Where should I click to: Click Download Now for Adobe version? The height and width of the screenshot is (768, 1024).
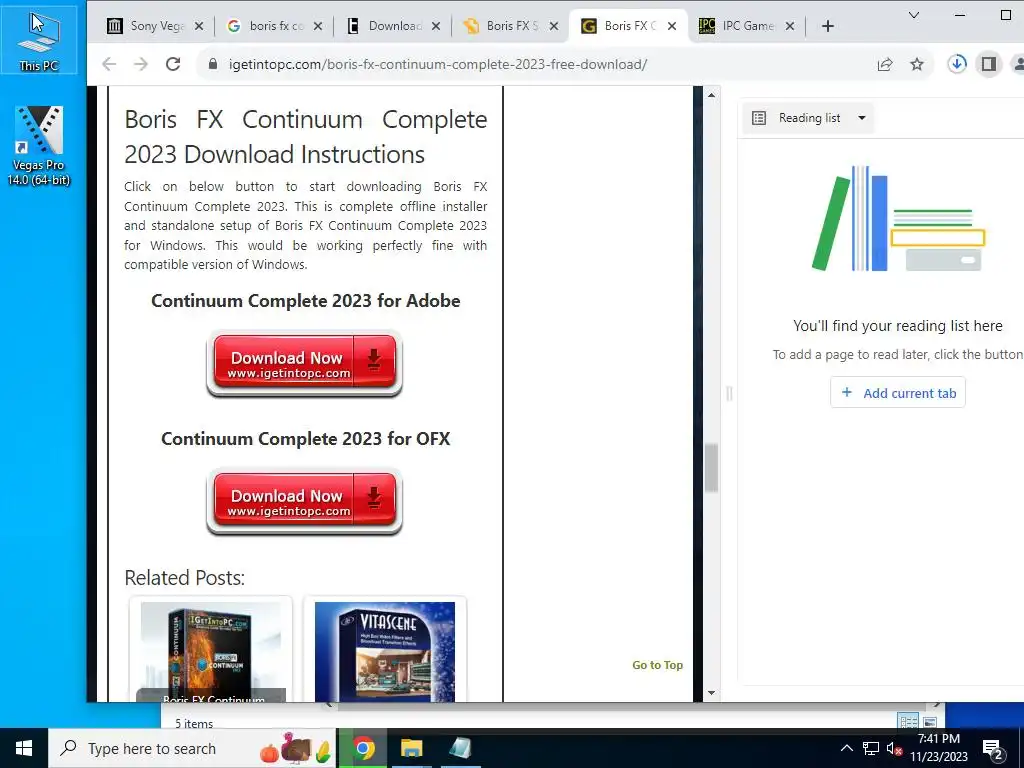304,364
